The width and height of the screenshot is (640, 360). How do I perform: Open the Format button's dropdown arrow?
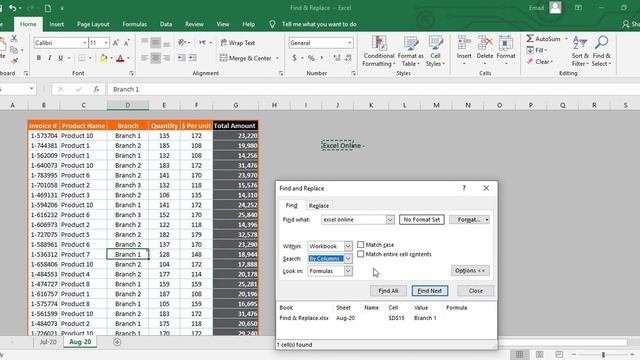click(487, 220)
